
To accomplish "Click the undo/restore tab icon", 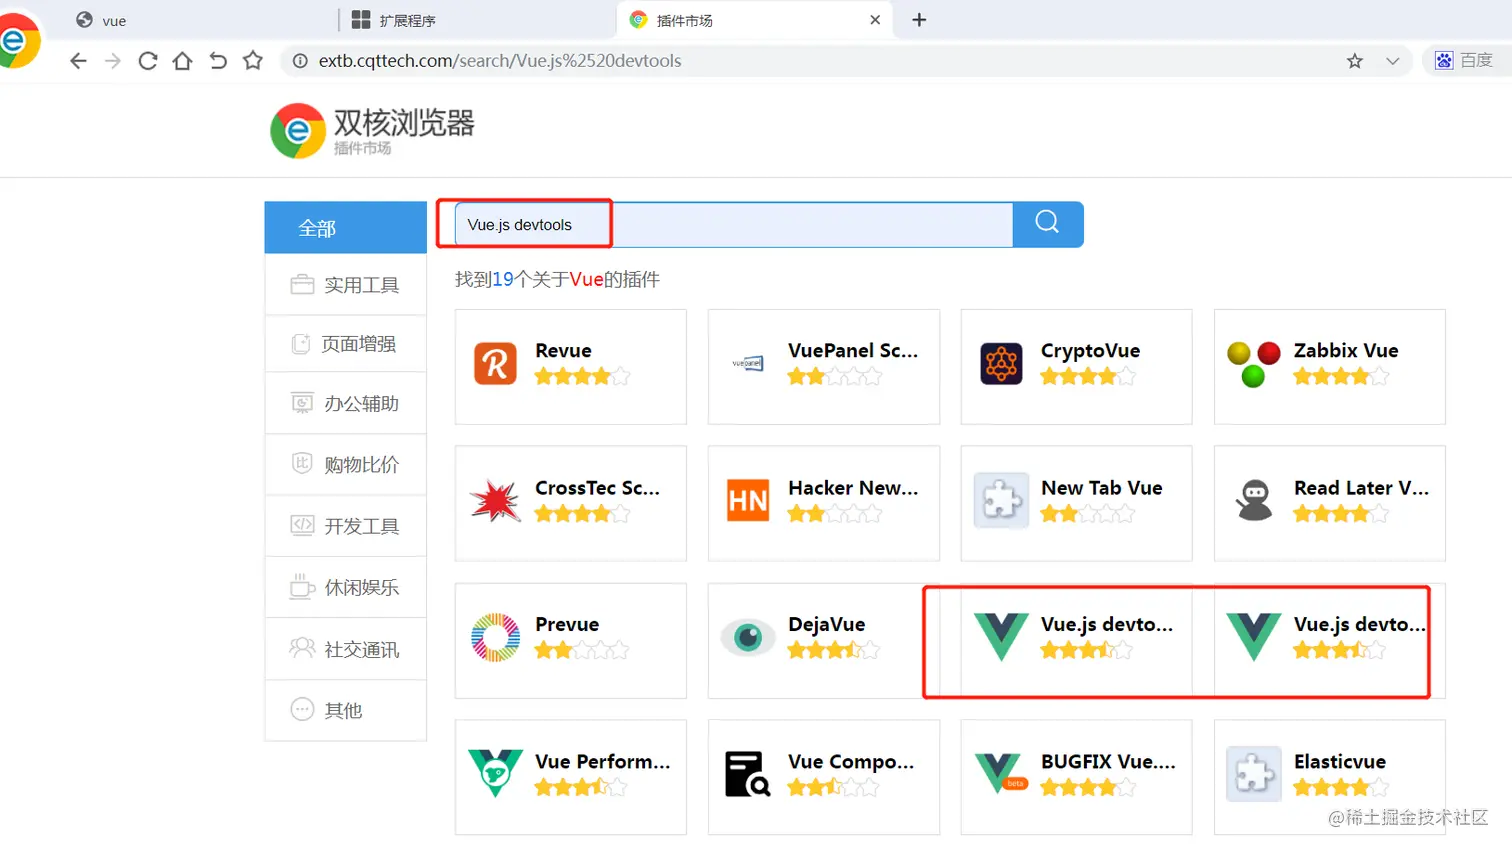I will (x=218, y=61).
